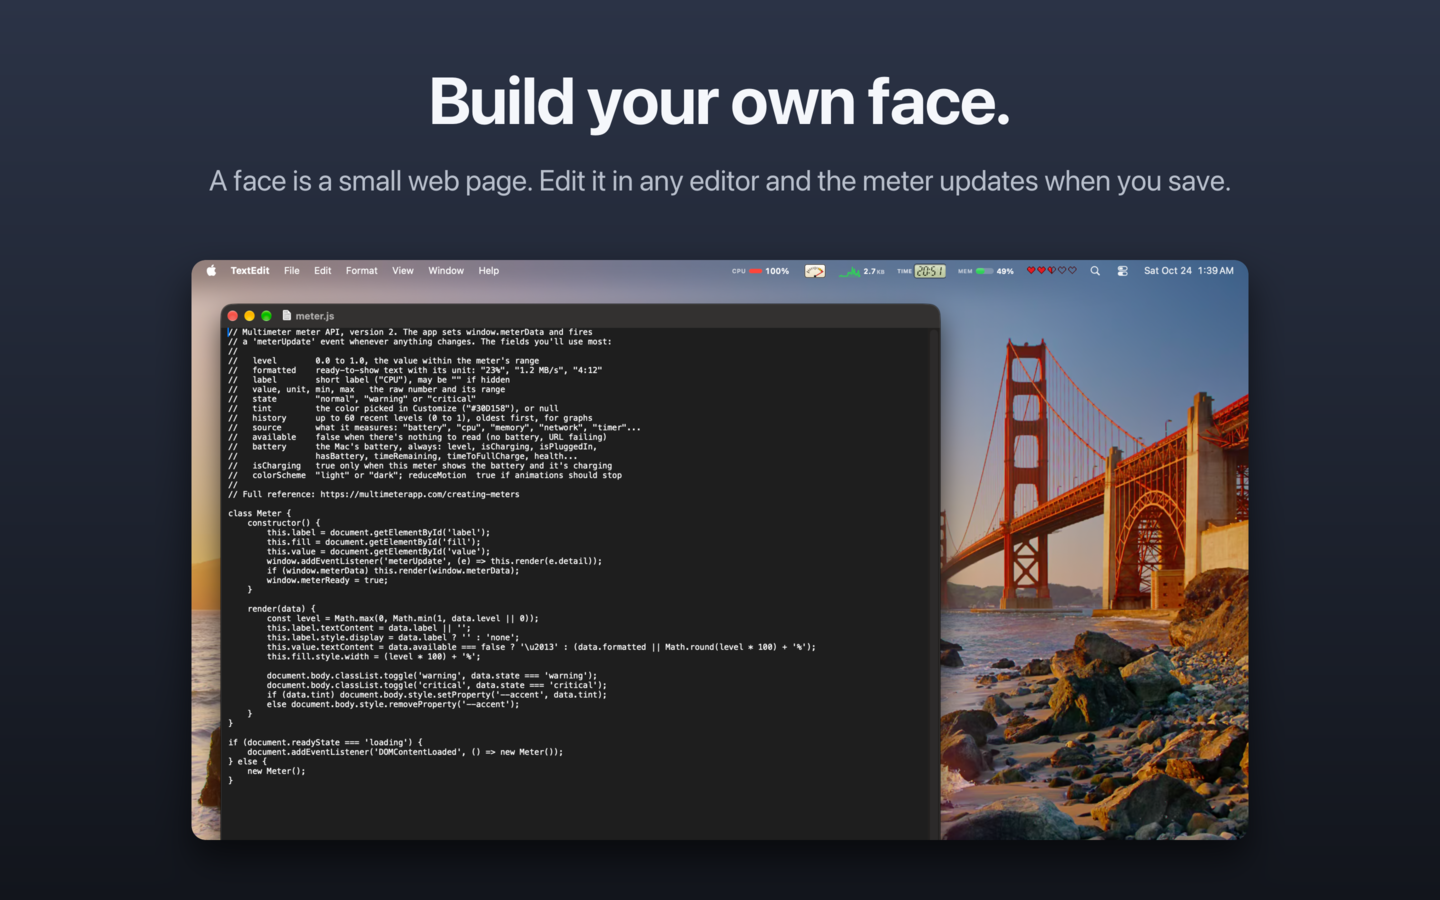Click the date and time Sat Oct 24

coord(1189,271)
